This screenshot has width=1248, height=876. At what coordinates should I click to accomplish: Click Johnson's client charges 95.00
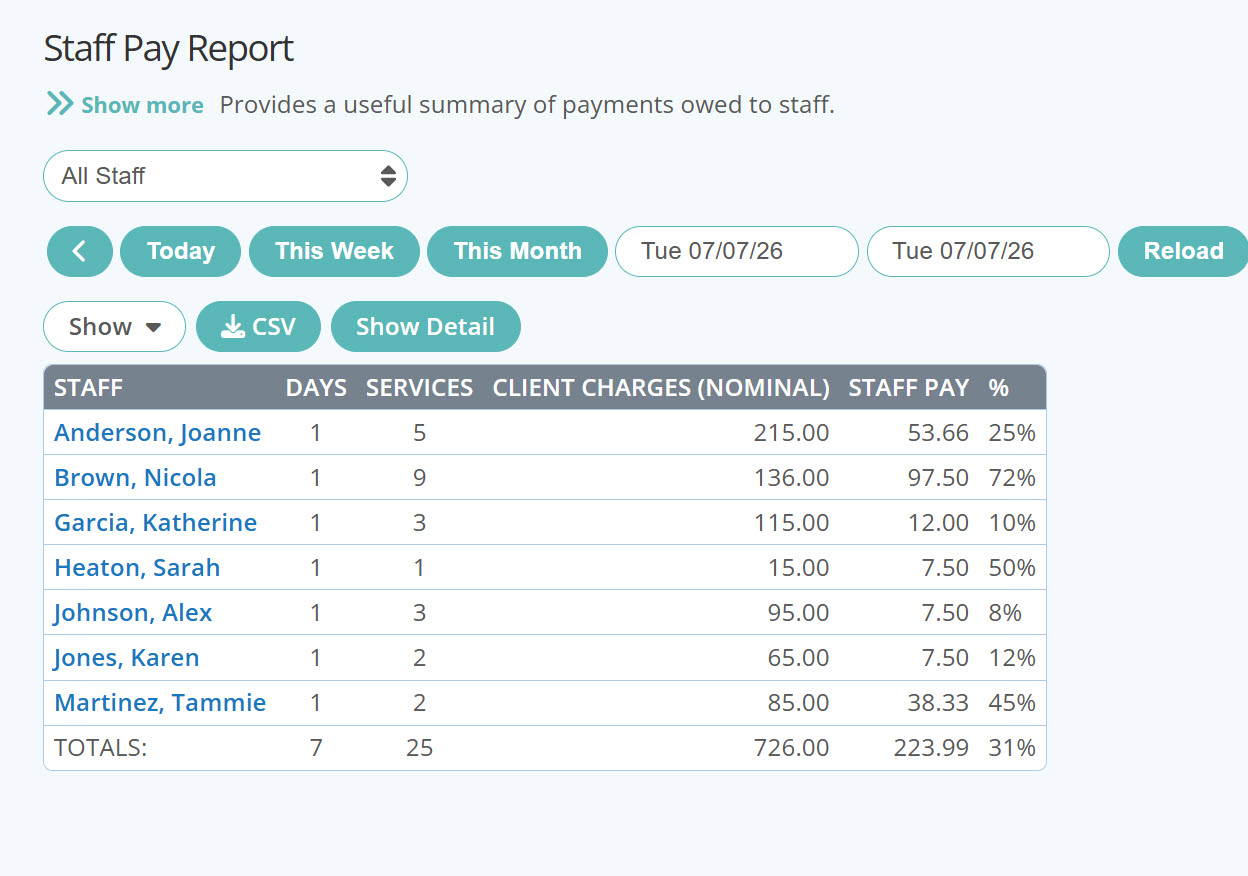click(x=798, y=613)
